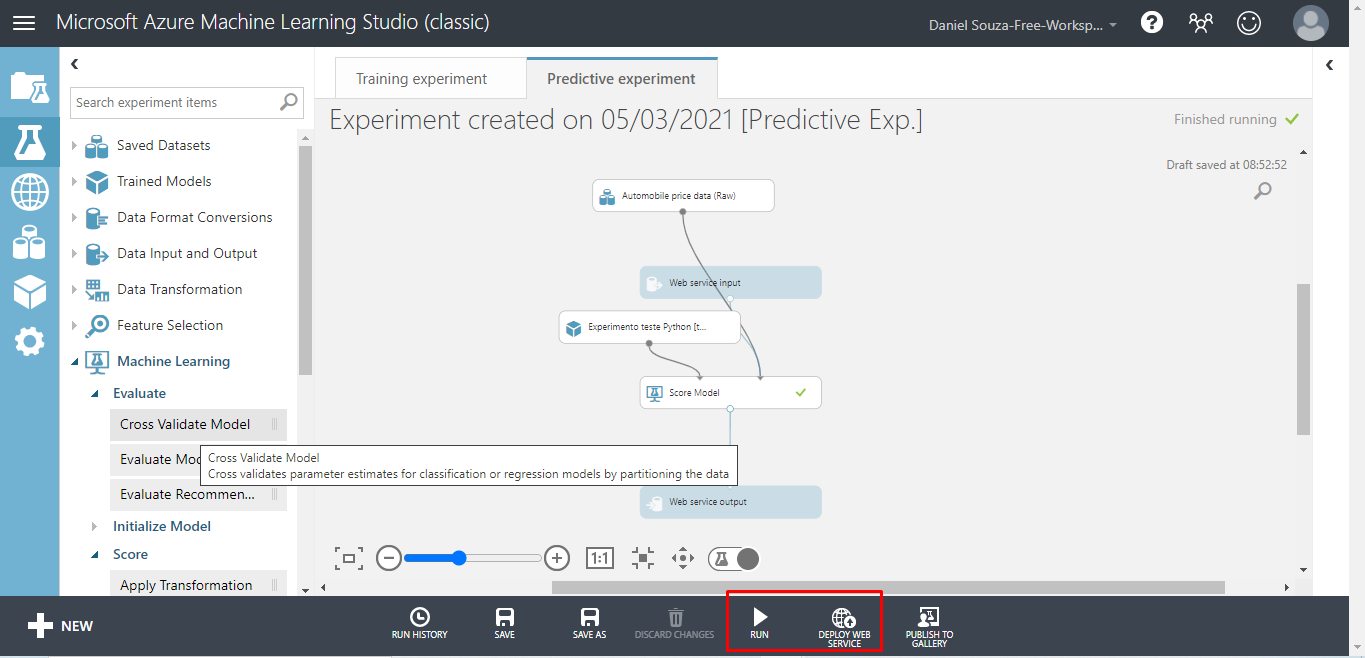Click the 1:1 actual size button
1365x658 pixels.
(x=599, y=558)
